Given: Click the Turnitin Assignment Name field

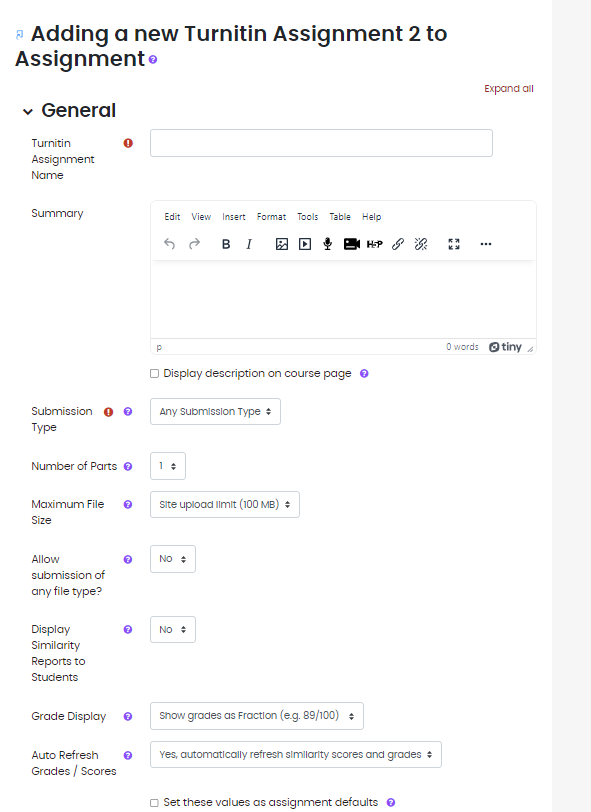Looking at the screenshot, I should point(320,142).
